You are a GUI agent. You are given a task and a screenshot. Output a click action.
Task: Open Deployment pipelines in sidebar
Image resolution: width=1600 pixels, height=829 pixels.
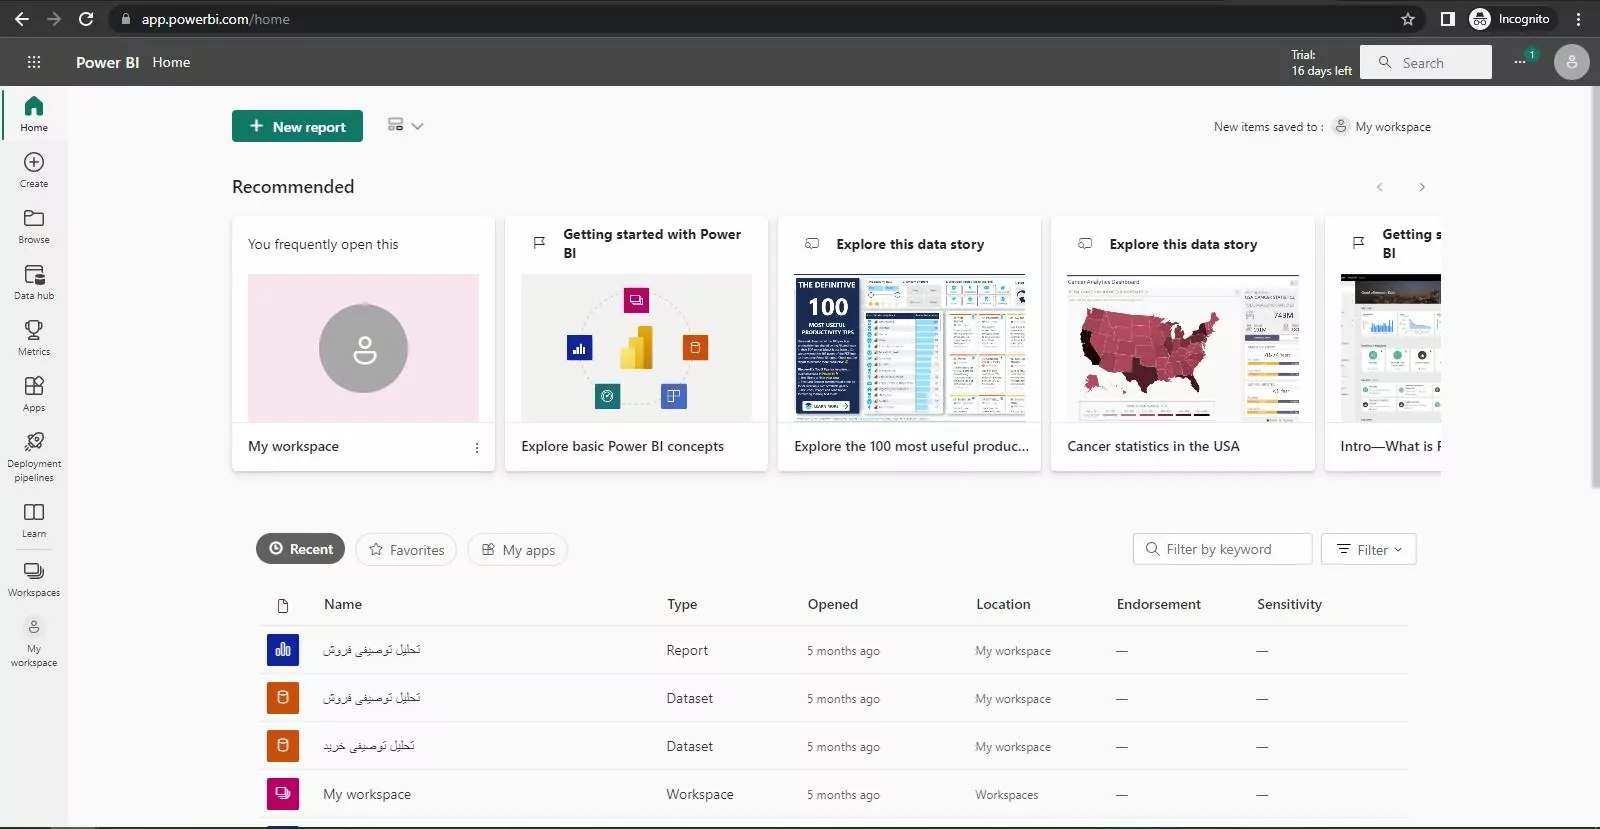[34, 456]
